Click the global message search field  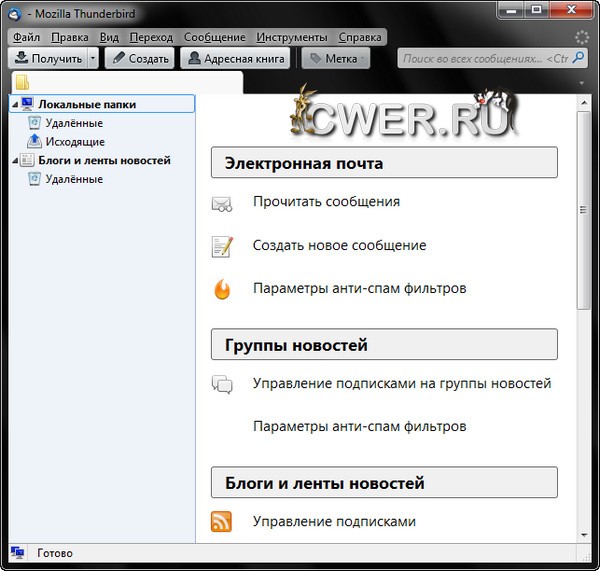tap(485, 59)
